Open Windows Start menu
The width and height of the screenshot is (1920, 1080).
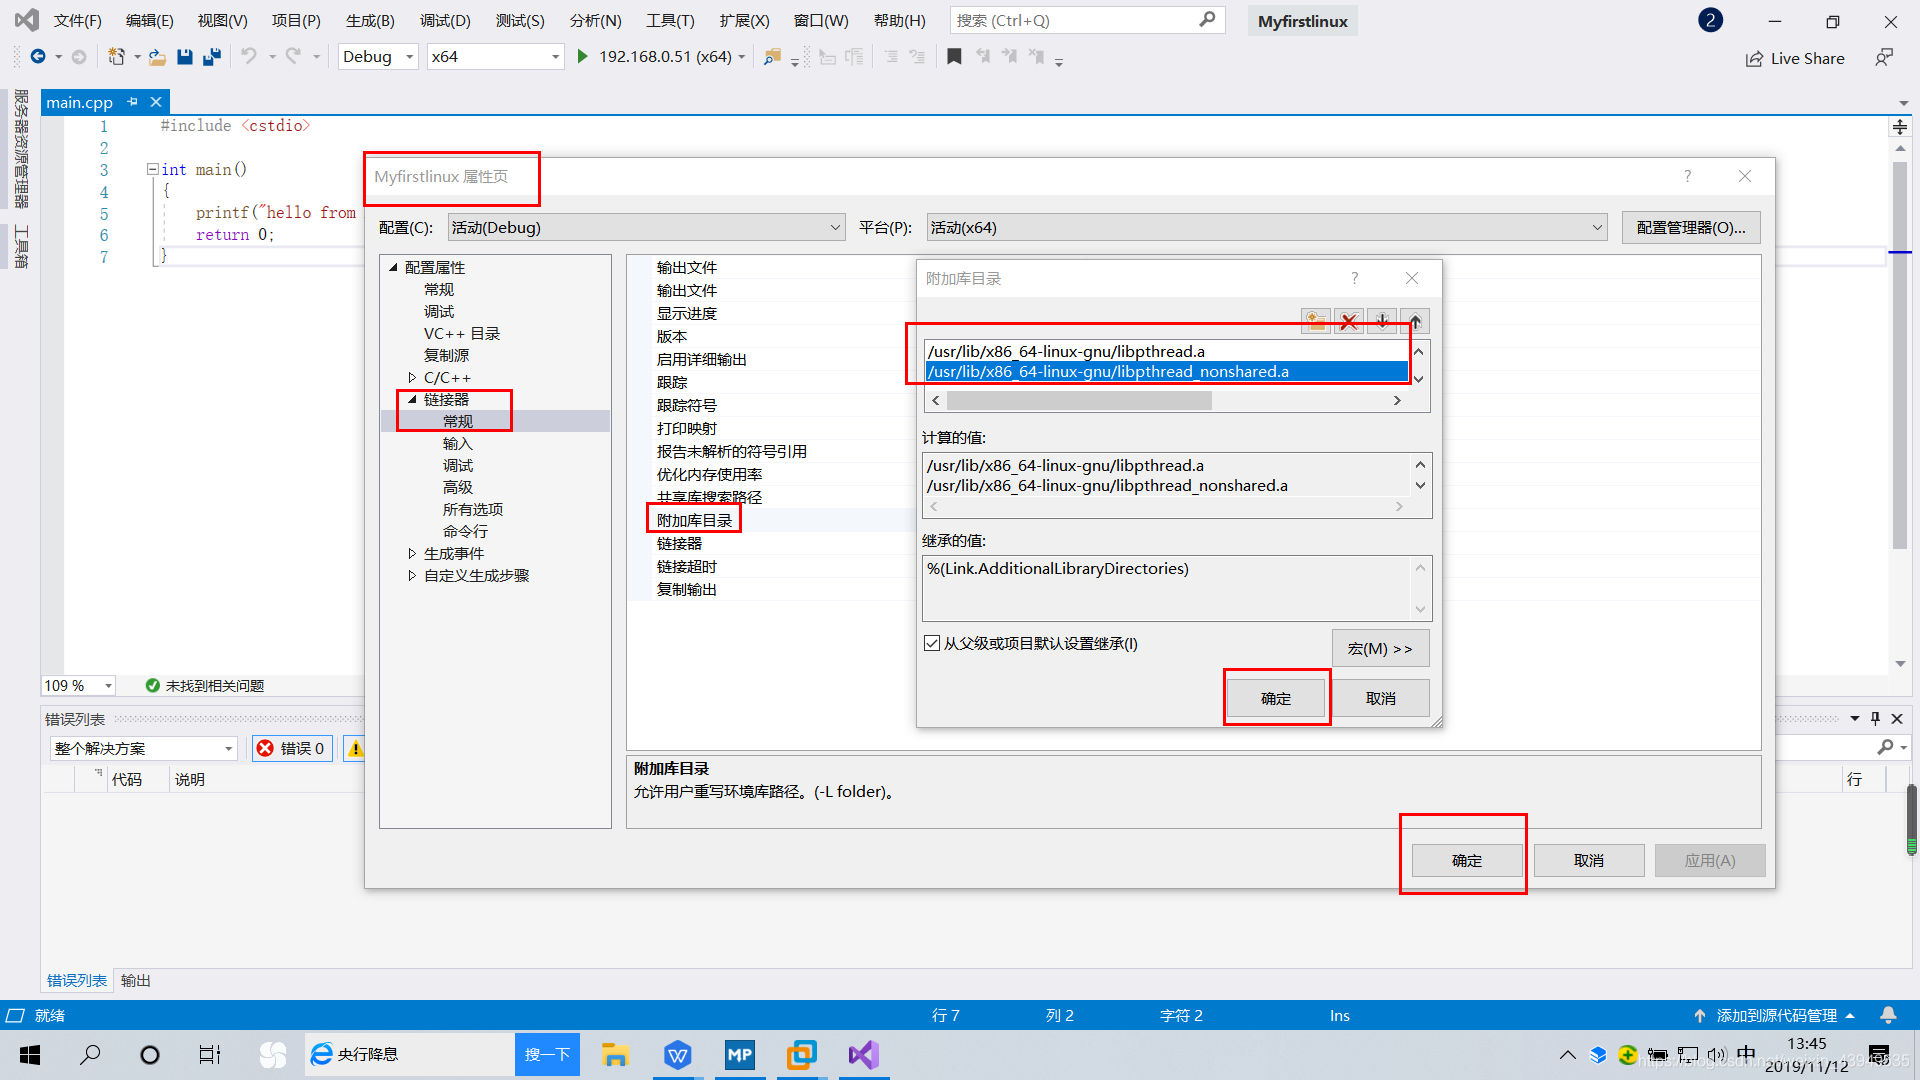[x=30, y=1055]
